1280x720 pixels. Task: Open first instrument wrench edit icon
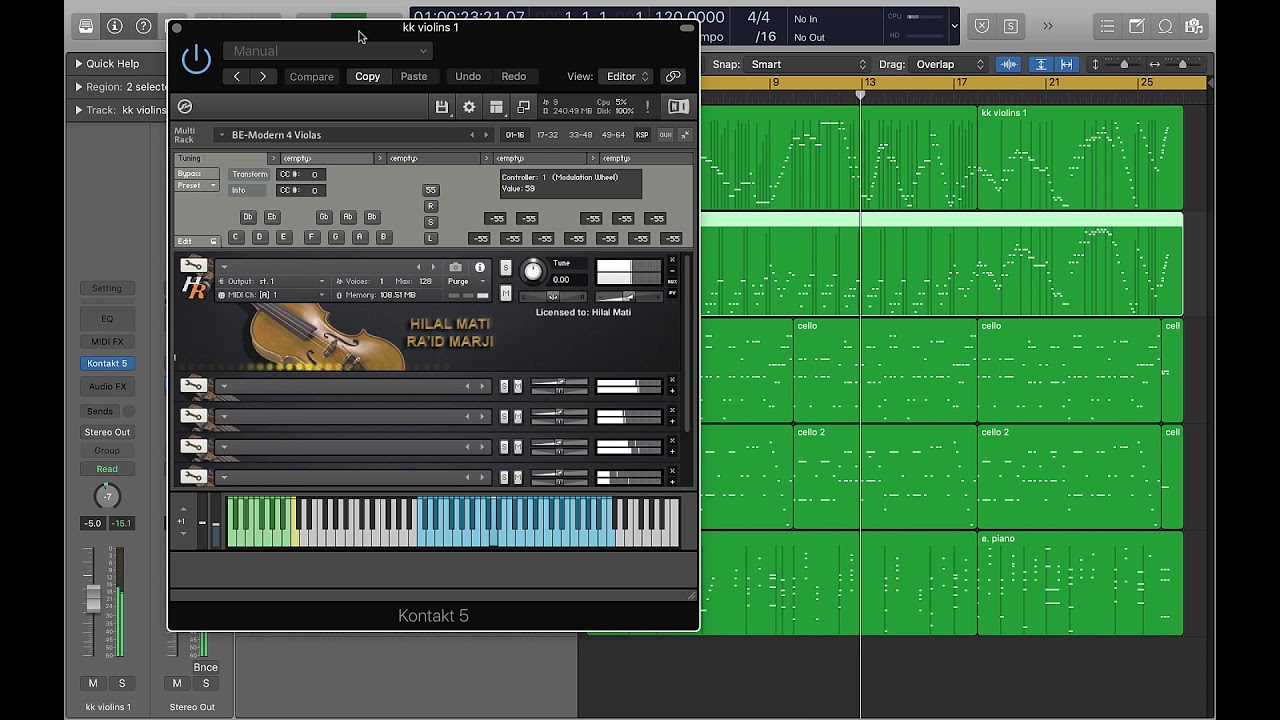click(193, 266)
